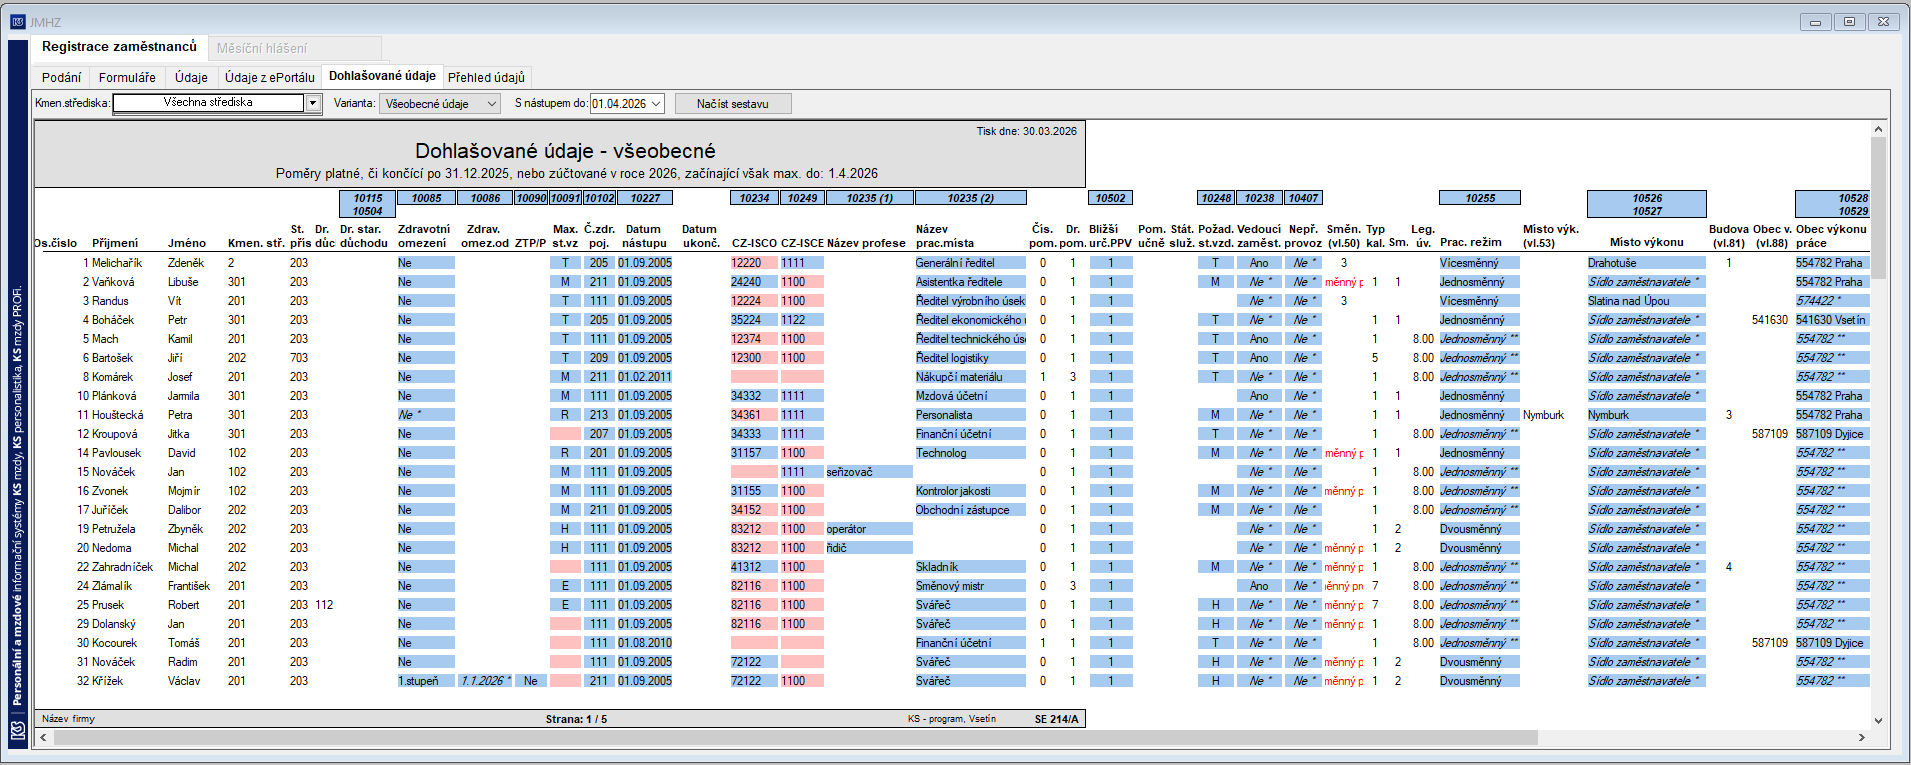Image resolution: width=1911 pixels, height=765 pixels.
Task: Open the Kmen.střediska dropdown arrow
Action: [x=313, y=103]
